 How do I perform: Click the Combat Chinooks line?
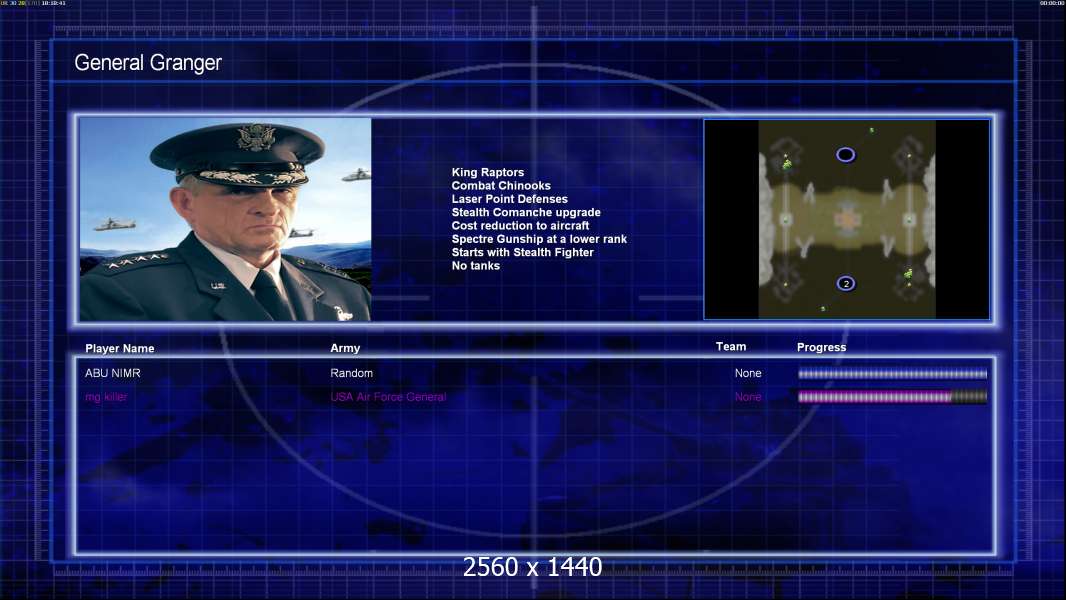pyautogui.click(x=501, y=186)
